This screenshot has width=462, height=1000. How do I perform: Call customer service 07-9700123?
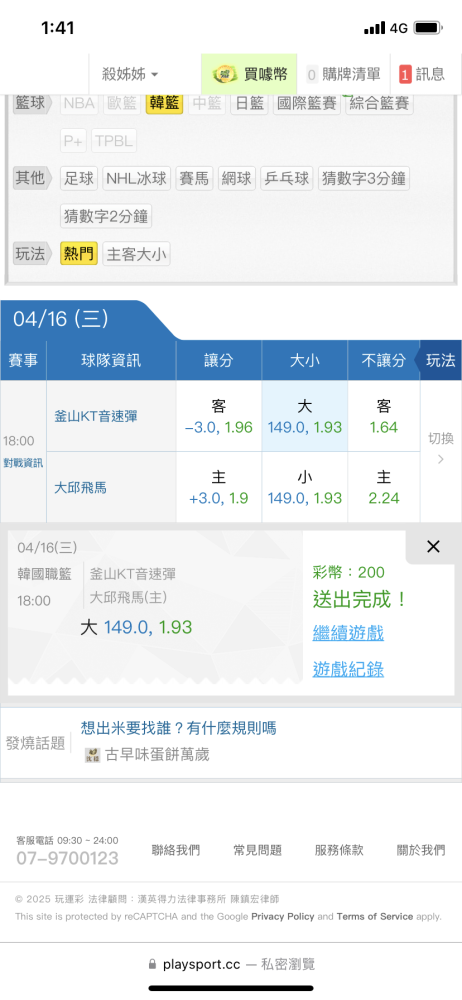point(68,858)
